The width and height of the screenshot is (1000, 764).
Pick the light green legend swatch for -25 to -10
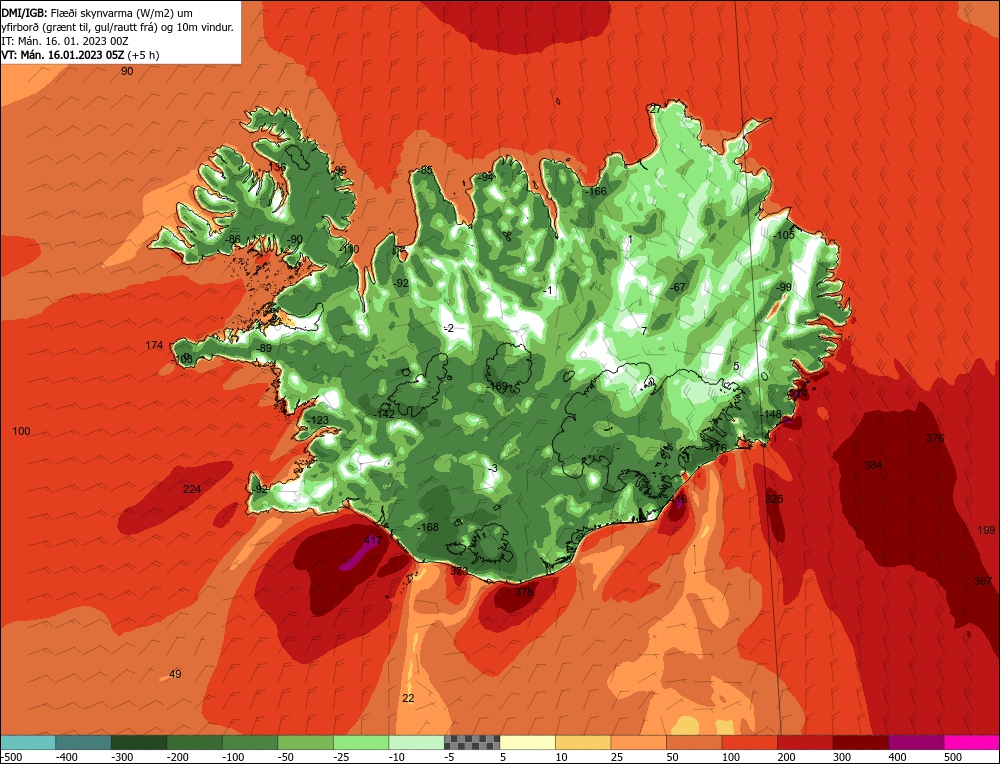tap(361, 742)
